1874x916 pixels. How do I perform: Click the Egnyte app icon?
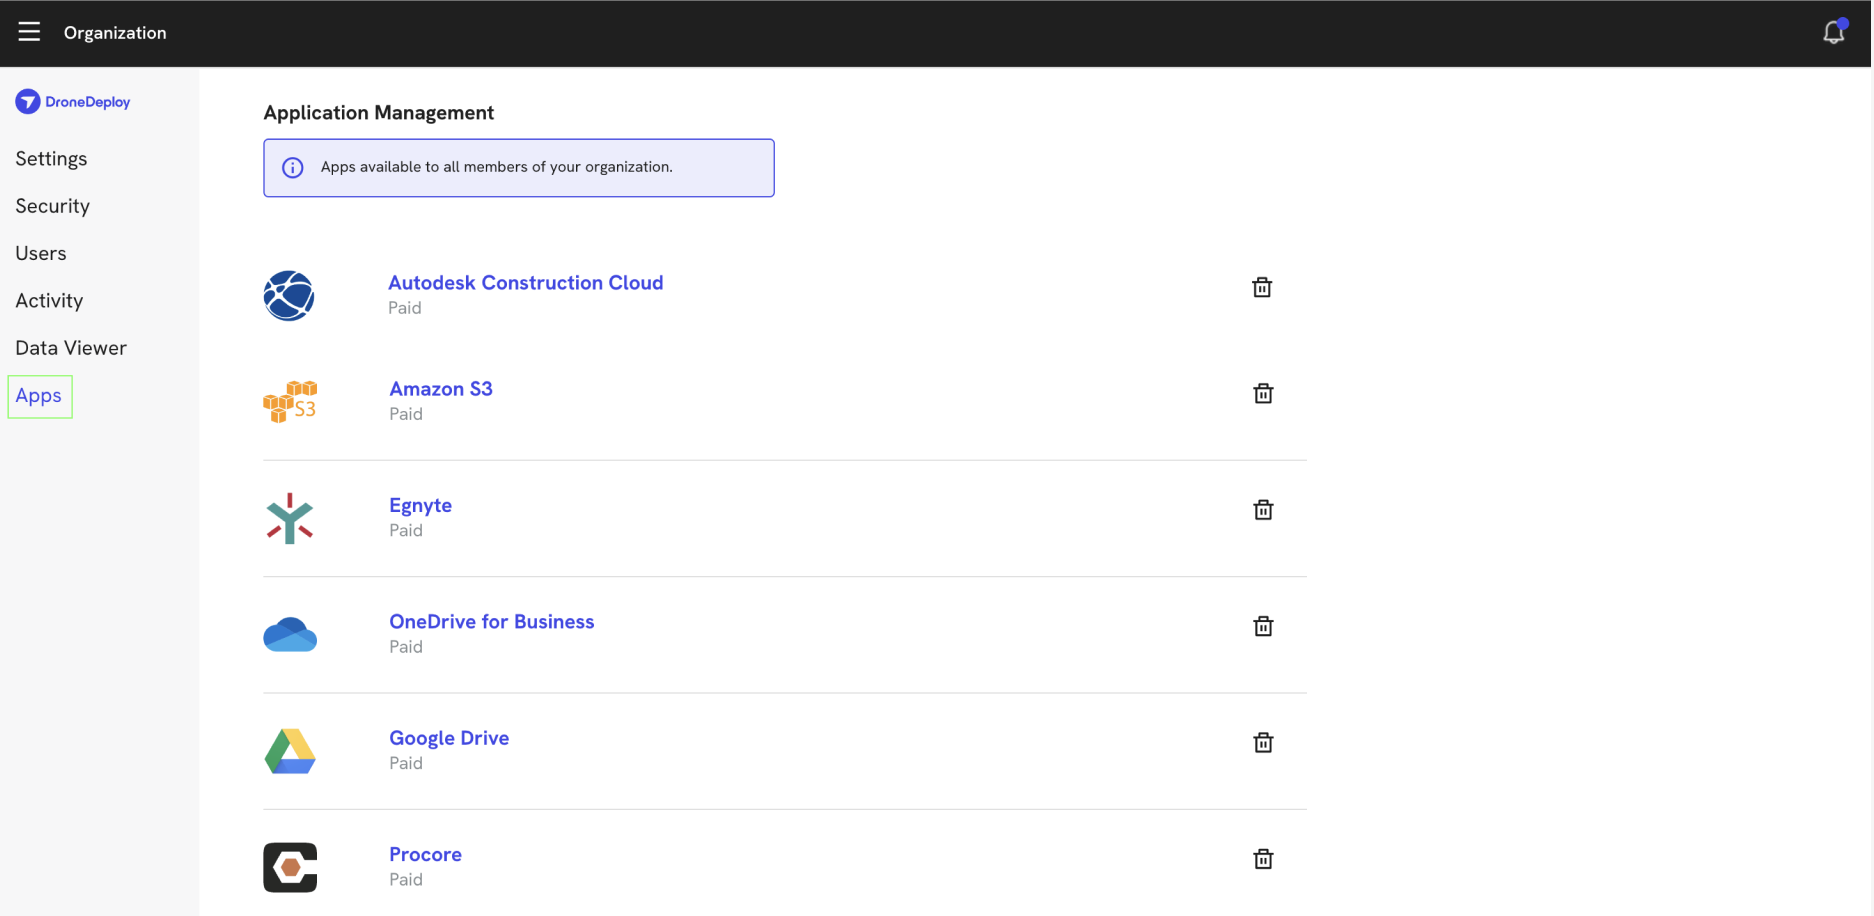[289, 517]
